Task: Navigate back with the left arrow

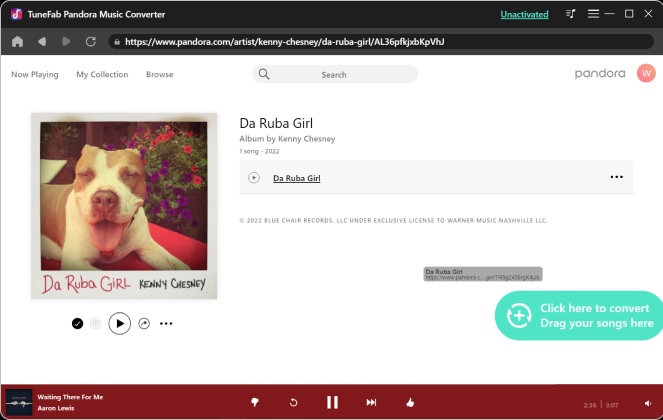Action: pos(42,41)
